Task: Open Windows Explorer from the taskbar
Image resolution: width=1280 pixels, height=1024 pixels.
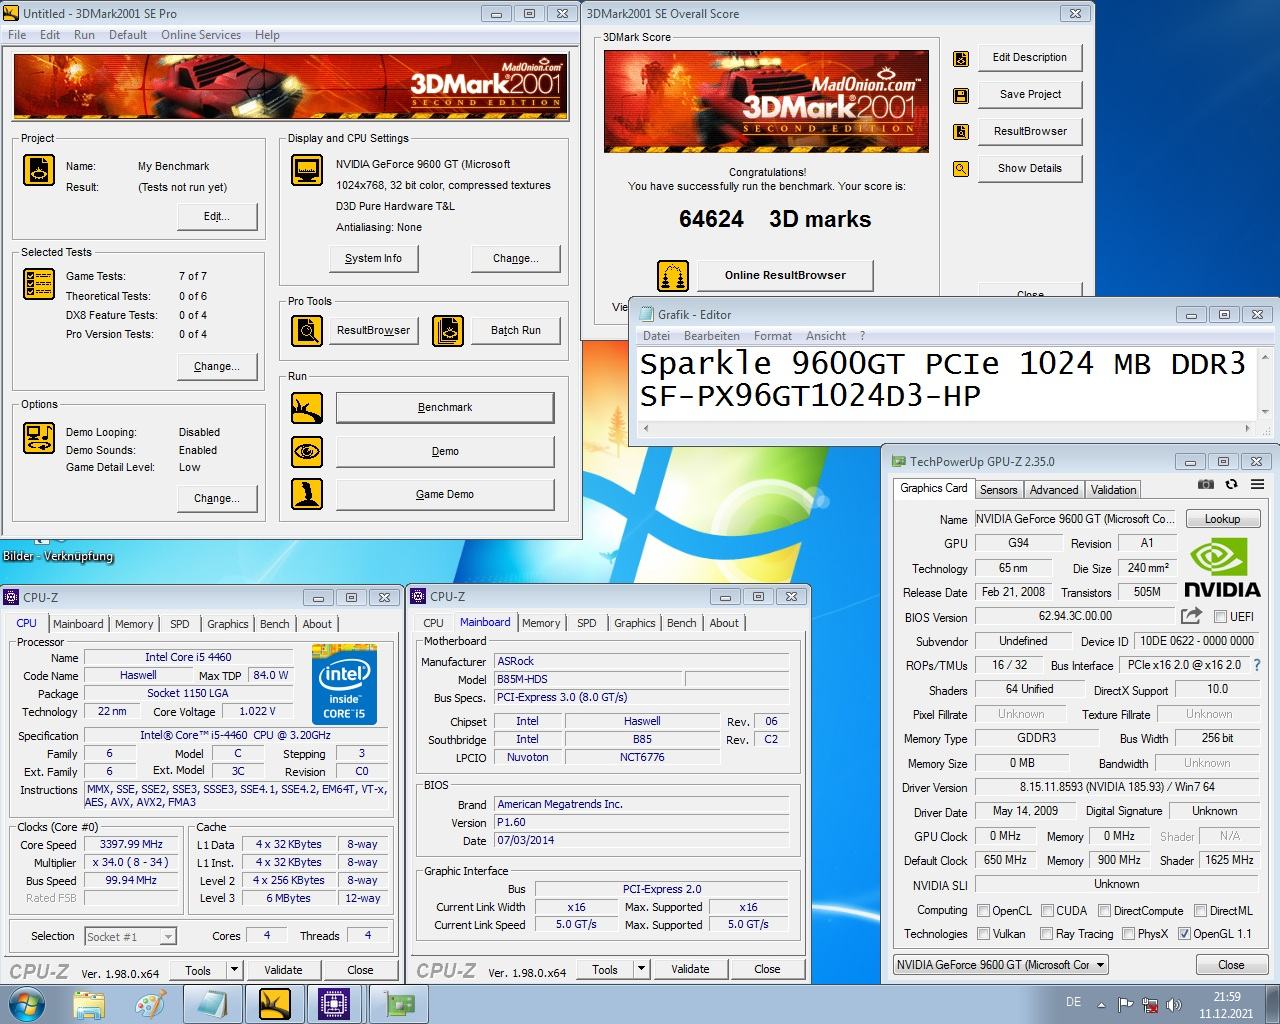Action: pyautogui.click(x=89, y=1004)
